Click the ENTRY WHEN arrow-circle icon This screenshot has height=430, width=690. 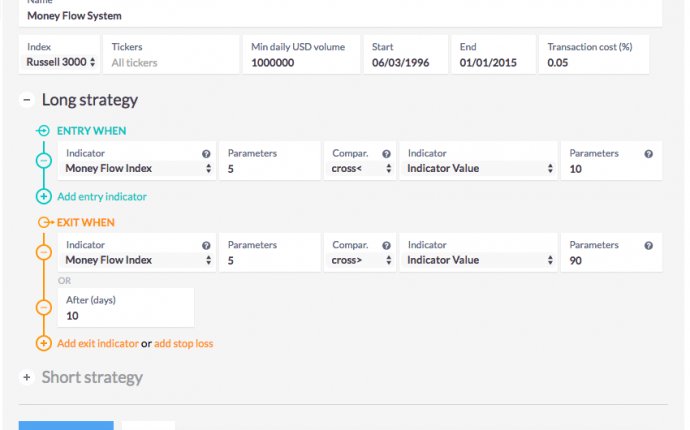pyautogui.click(x=43, y=131)
